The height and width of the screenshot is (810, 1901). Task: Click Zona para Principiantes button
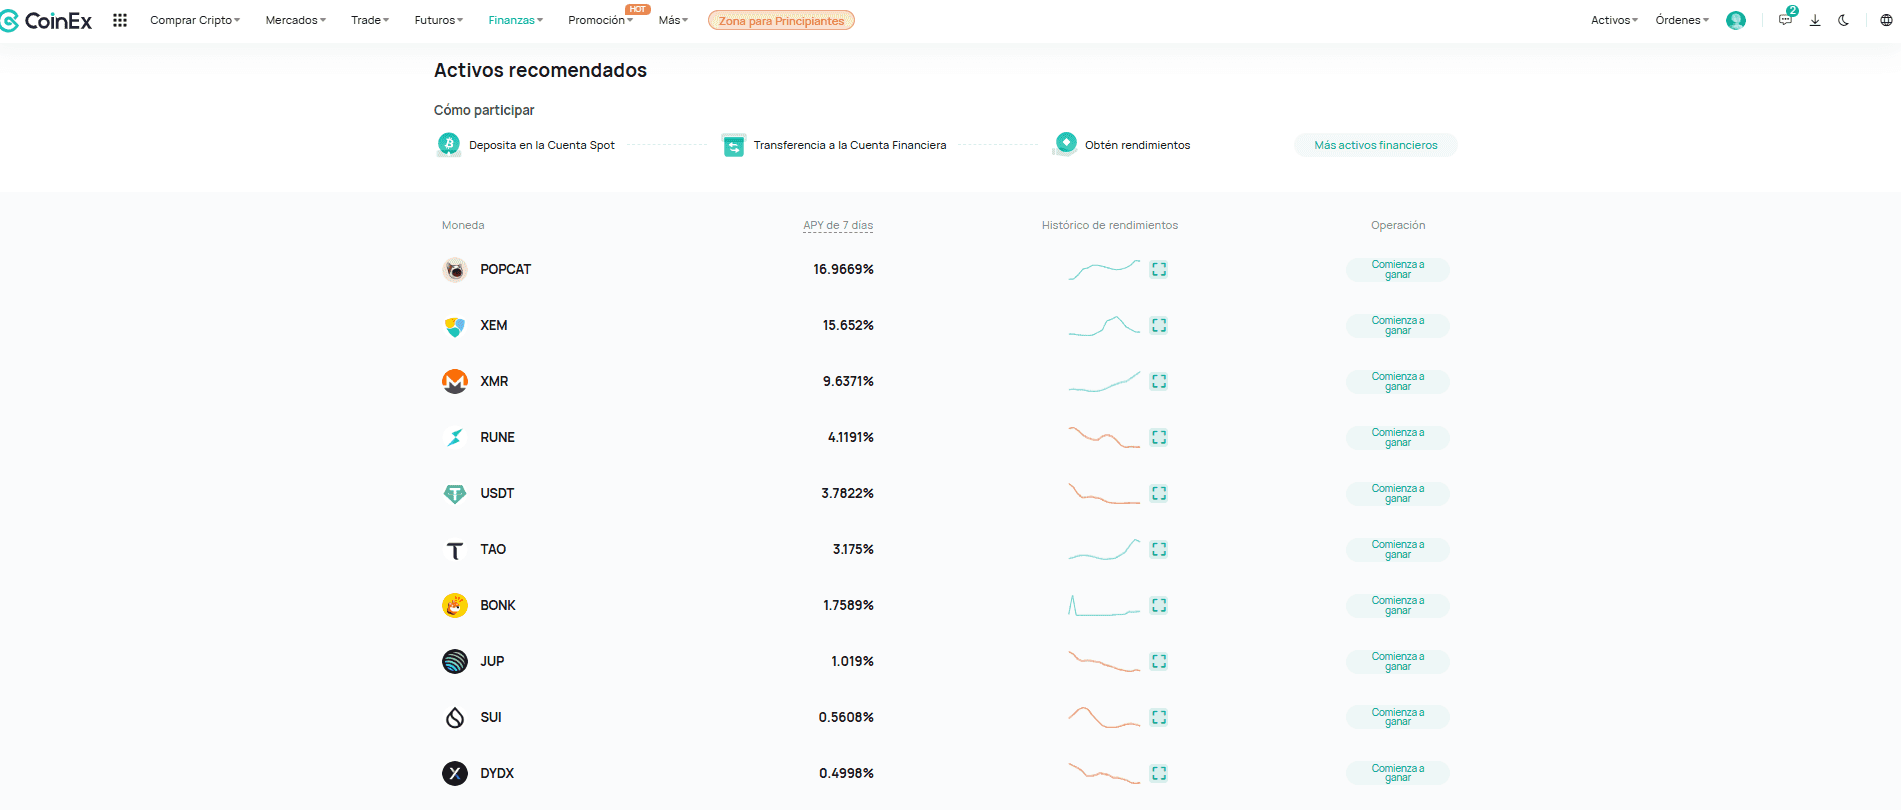click(781, 20)
